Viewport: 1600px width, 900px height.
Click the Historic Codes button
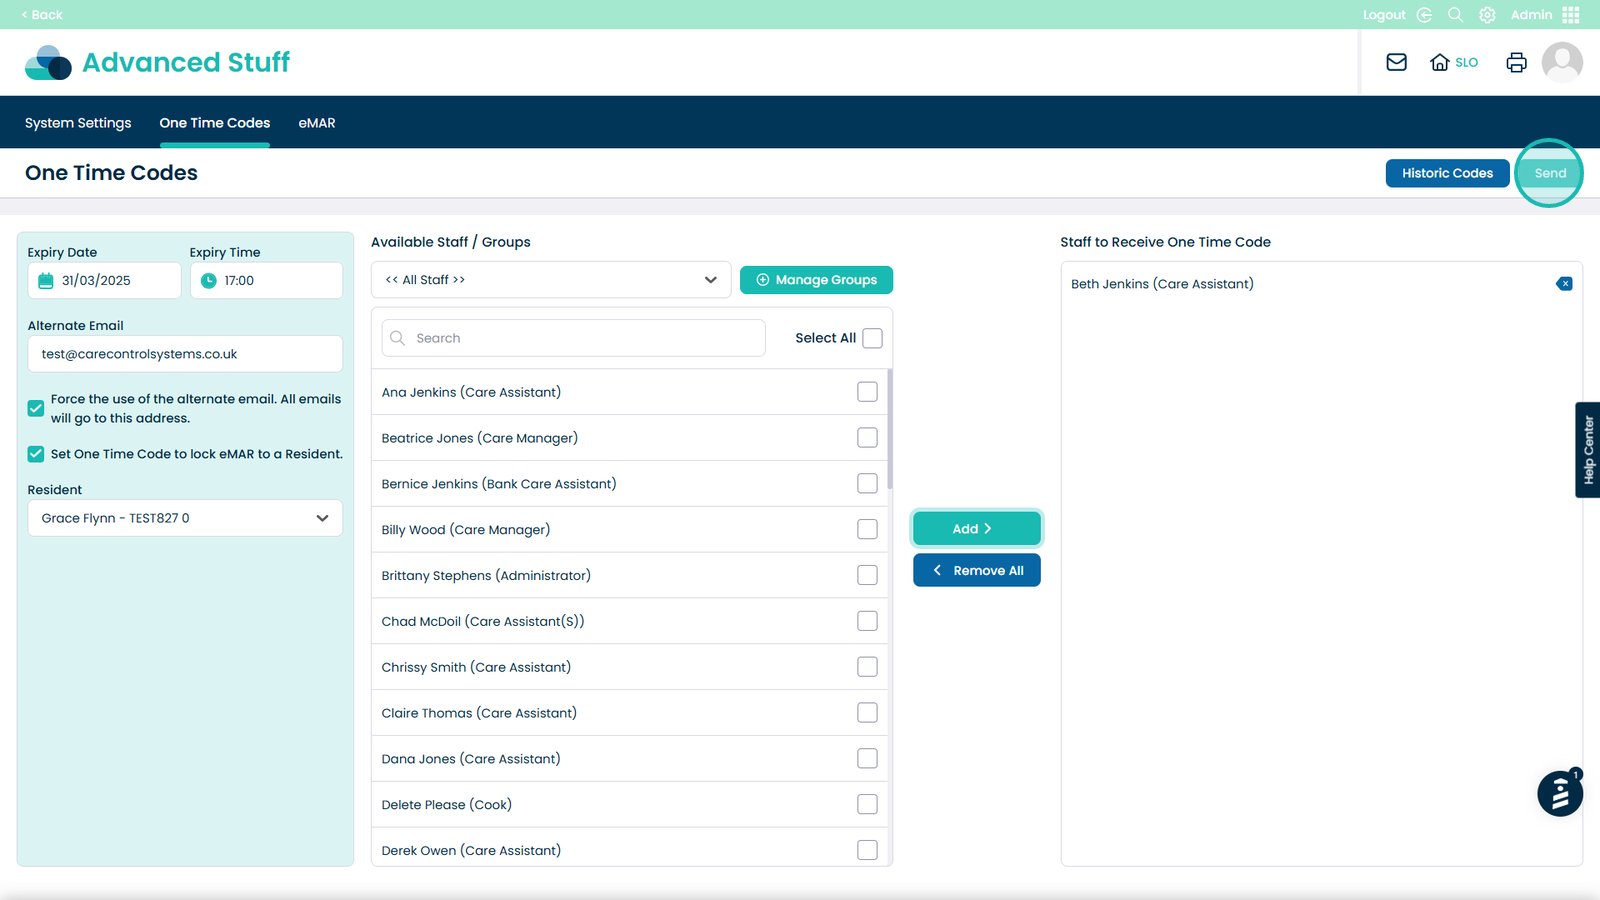click(1446, 173)
